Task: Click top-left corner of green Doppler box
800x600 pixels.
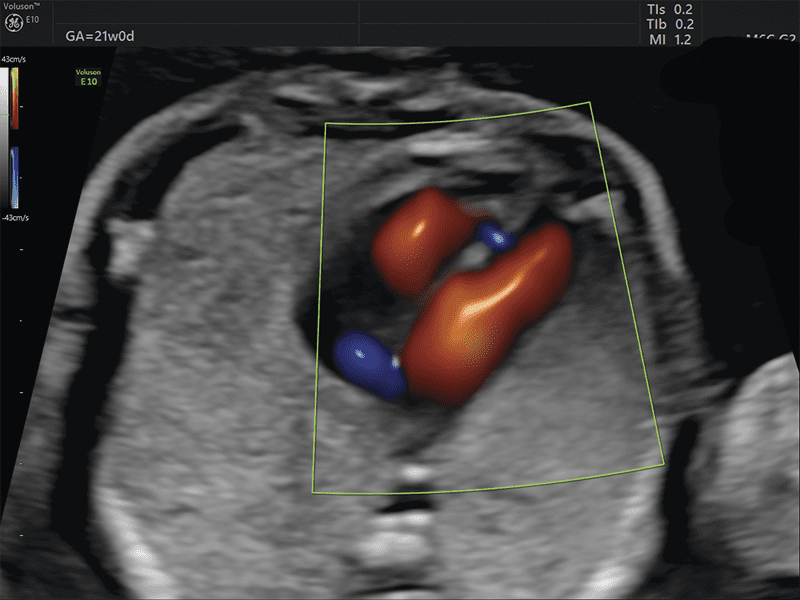Action: tap(327, 124)
